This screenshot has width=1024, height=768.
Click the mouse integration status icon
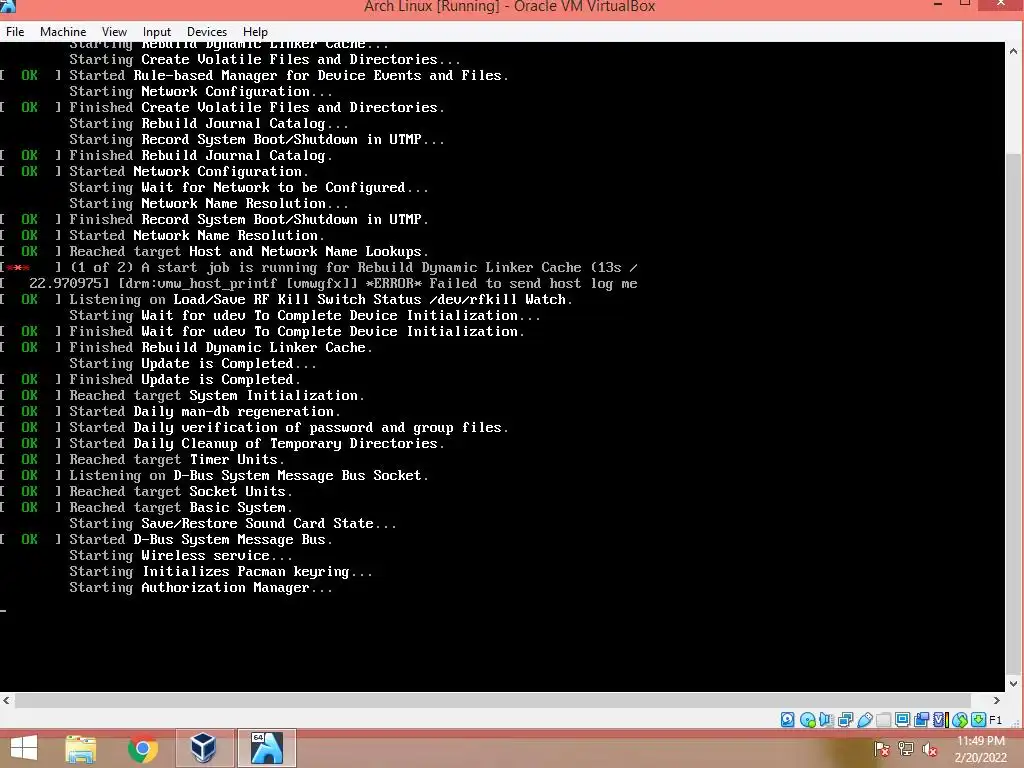959,720
